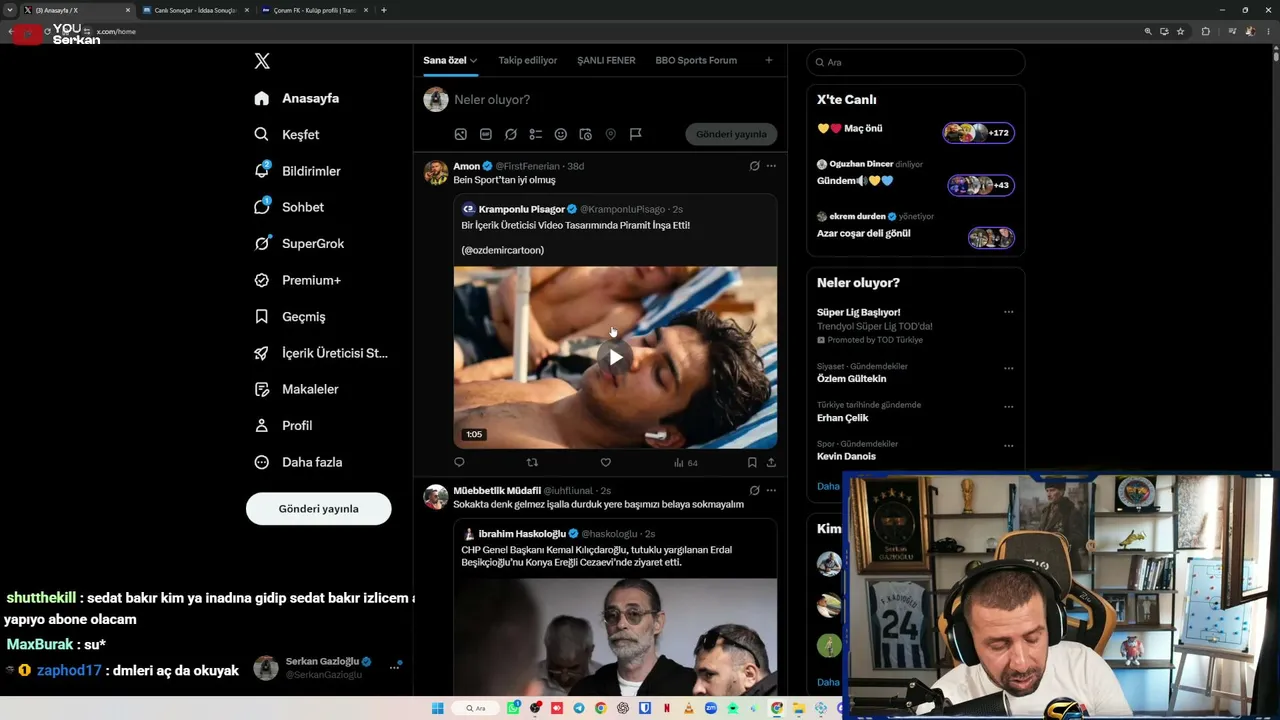This screenshot has height=720, width=1280.
Task: Open a new browser tab
Action: (x=384, y=10)
